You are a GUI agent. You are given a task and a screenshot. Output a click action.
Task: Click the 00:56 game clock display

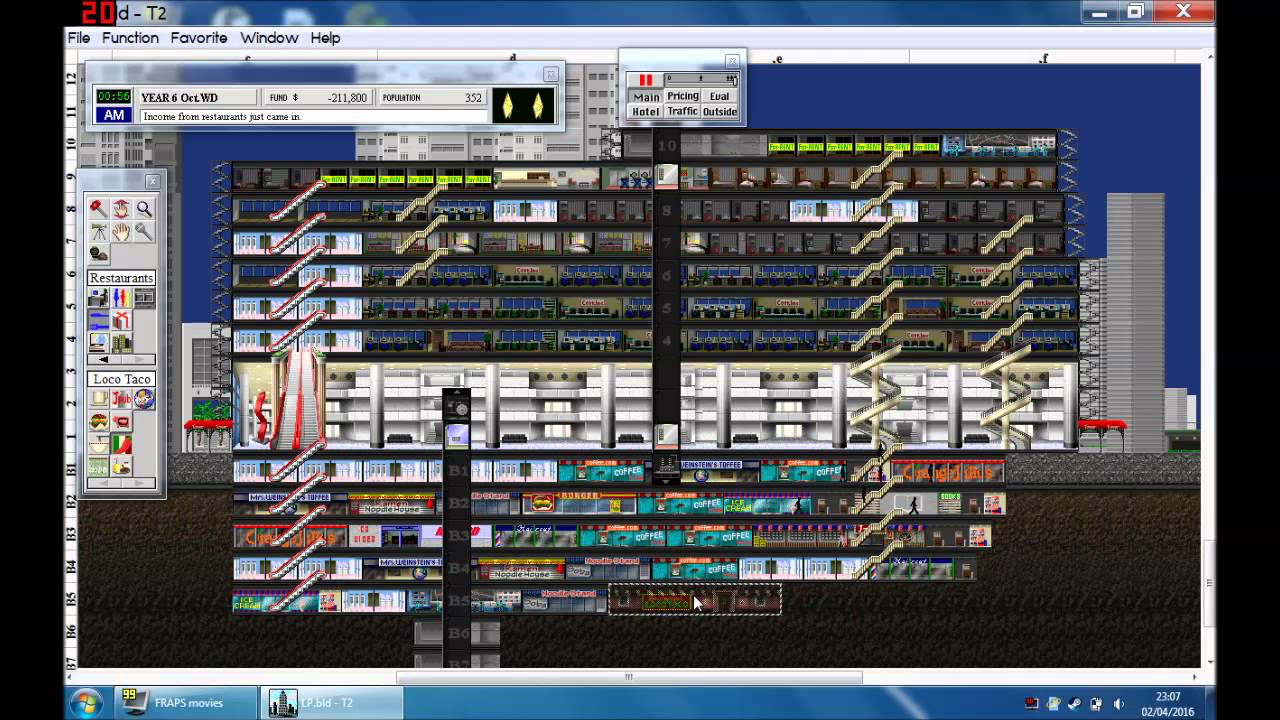pyautogui.click(x=114, y=97)
